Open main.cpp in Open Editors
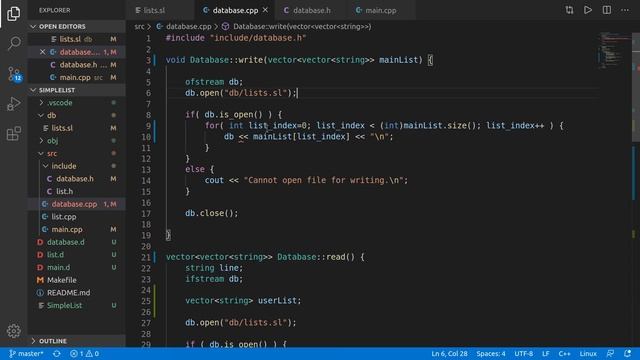Viewport: 640px width, 360px height. [76, 77]
